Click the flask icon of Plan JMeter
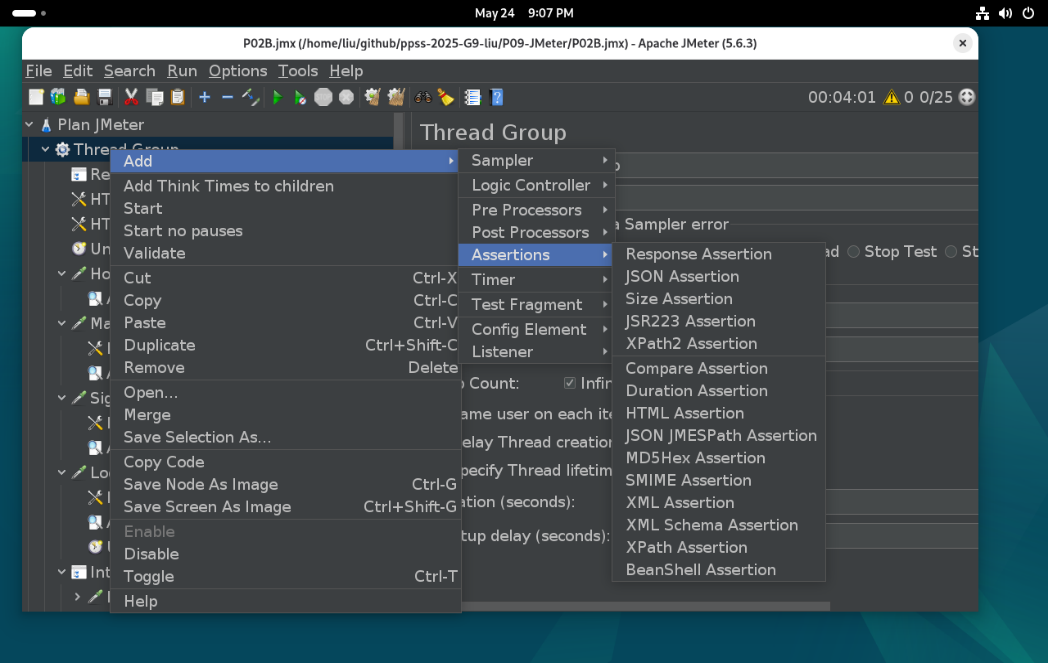Image resolution: width=1048 pixels, height=663 pixels. click(x=46, y=125)
